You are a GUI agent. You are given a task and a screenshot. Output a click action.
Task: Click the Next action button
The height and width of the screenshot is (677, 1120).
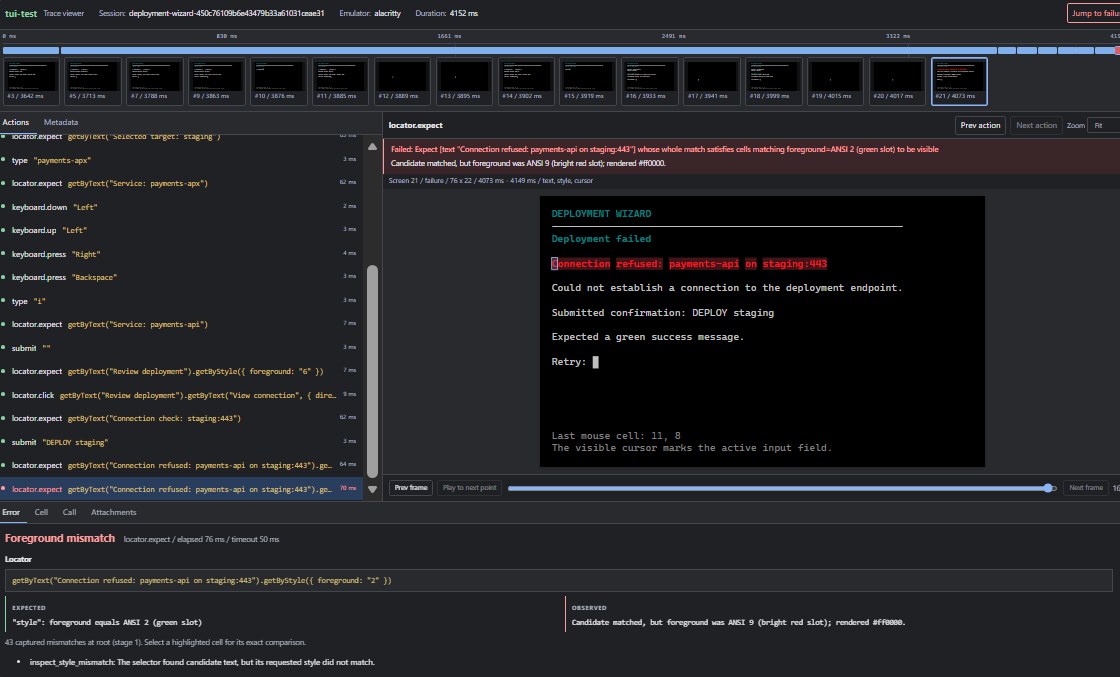click(x=1036, y=125)
